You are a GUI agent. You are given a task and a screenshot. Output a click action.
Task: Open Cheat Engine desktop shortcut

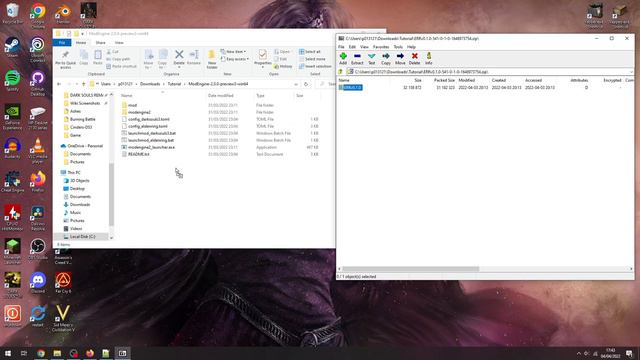click(12, 182)
